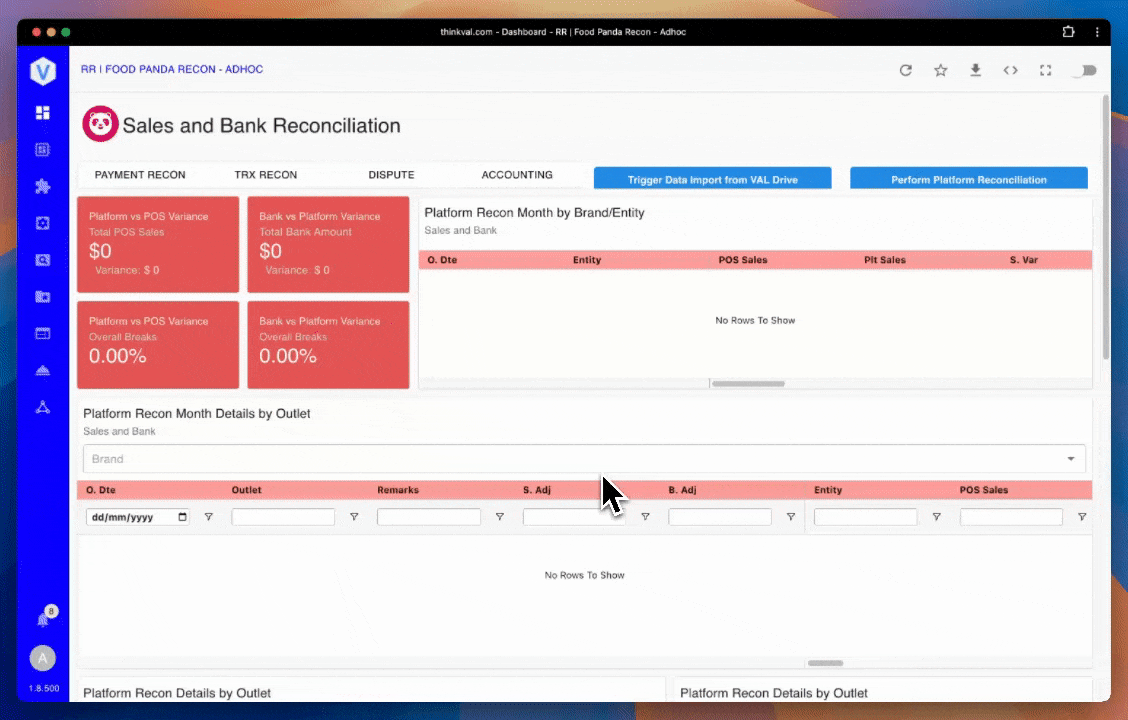This screenshot has width=1128, height=720.
Task: Open the embed code brackets icon
Action: click(1011, 70)
